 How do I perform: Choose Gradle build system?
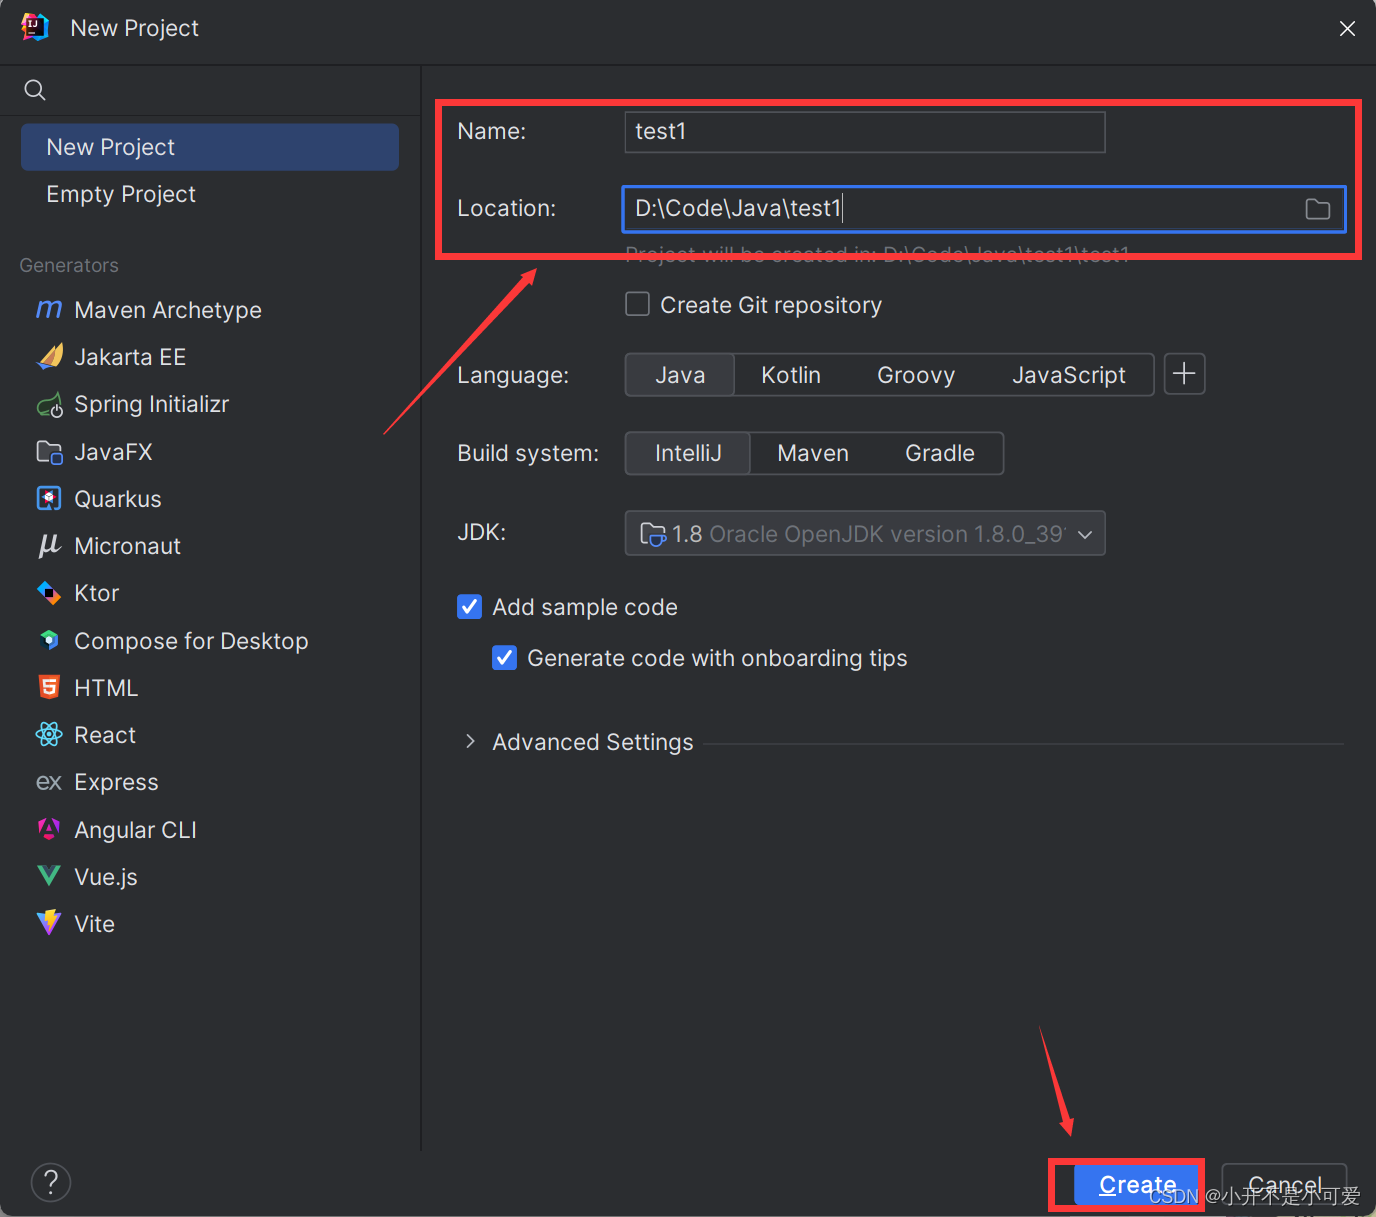(x=940, y=453)
